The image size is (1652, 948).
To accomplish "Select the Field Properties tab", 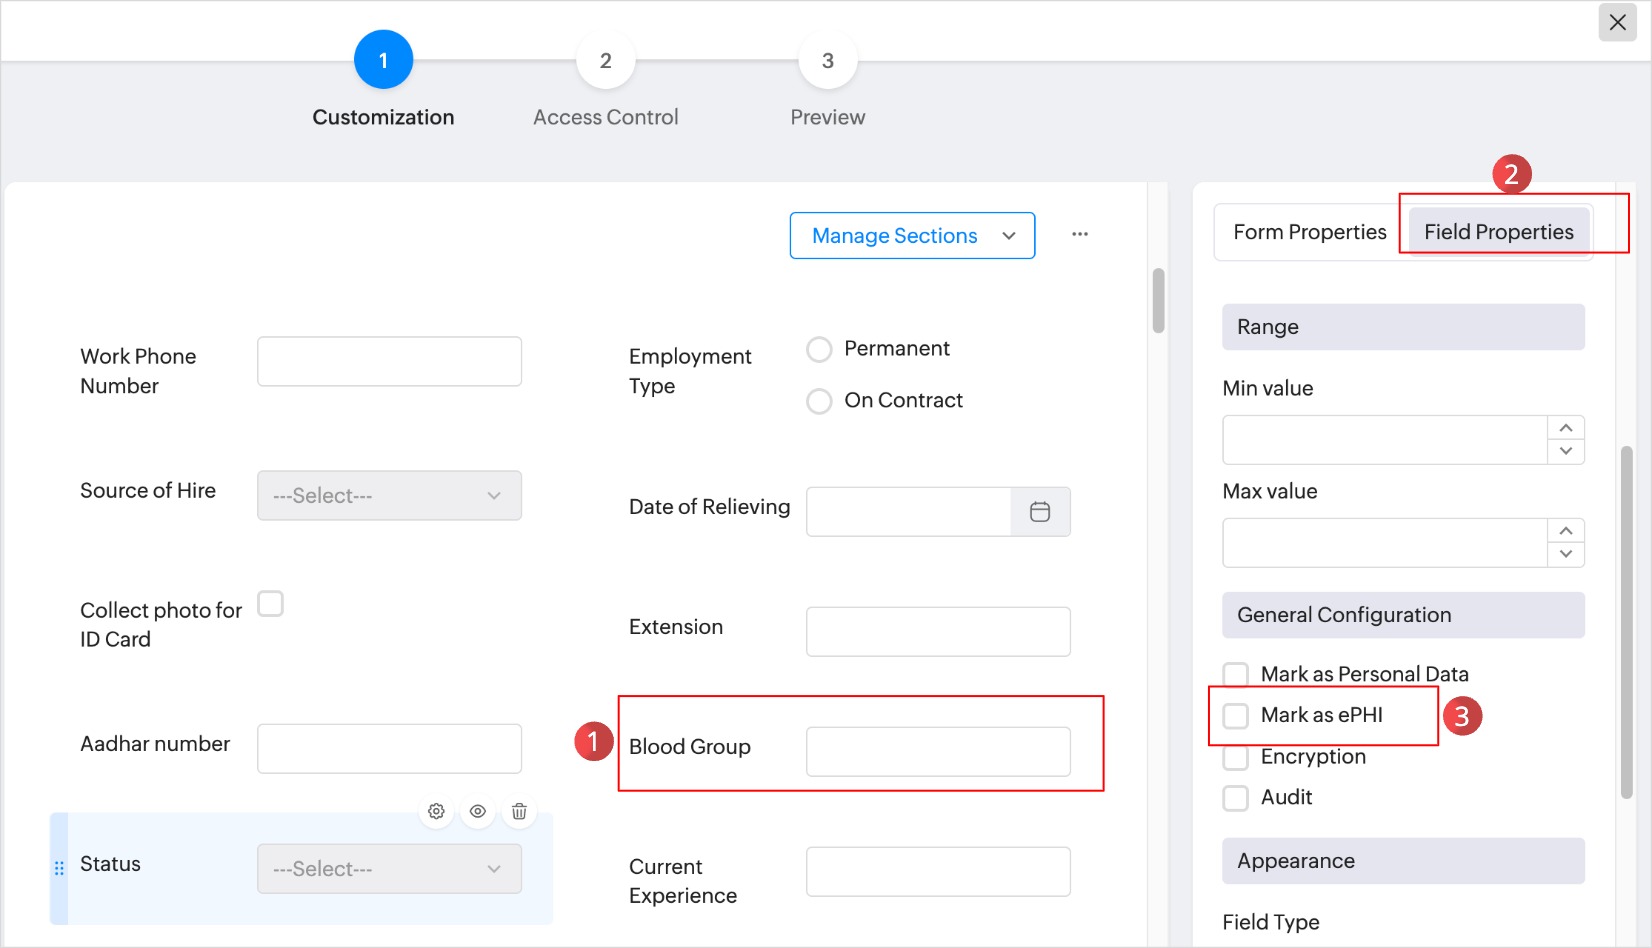I will click(1498, 232).
